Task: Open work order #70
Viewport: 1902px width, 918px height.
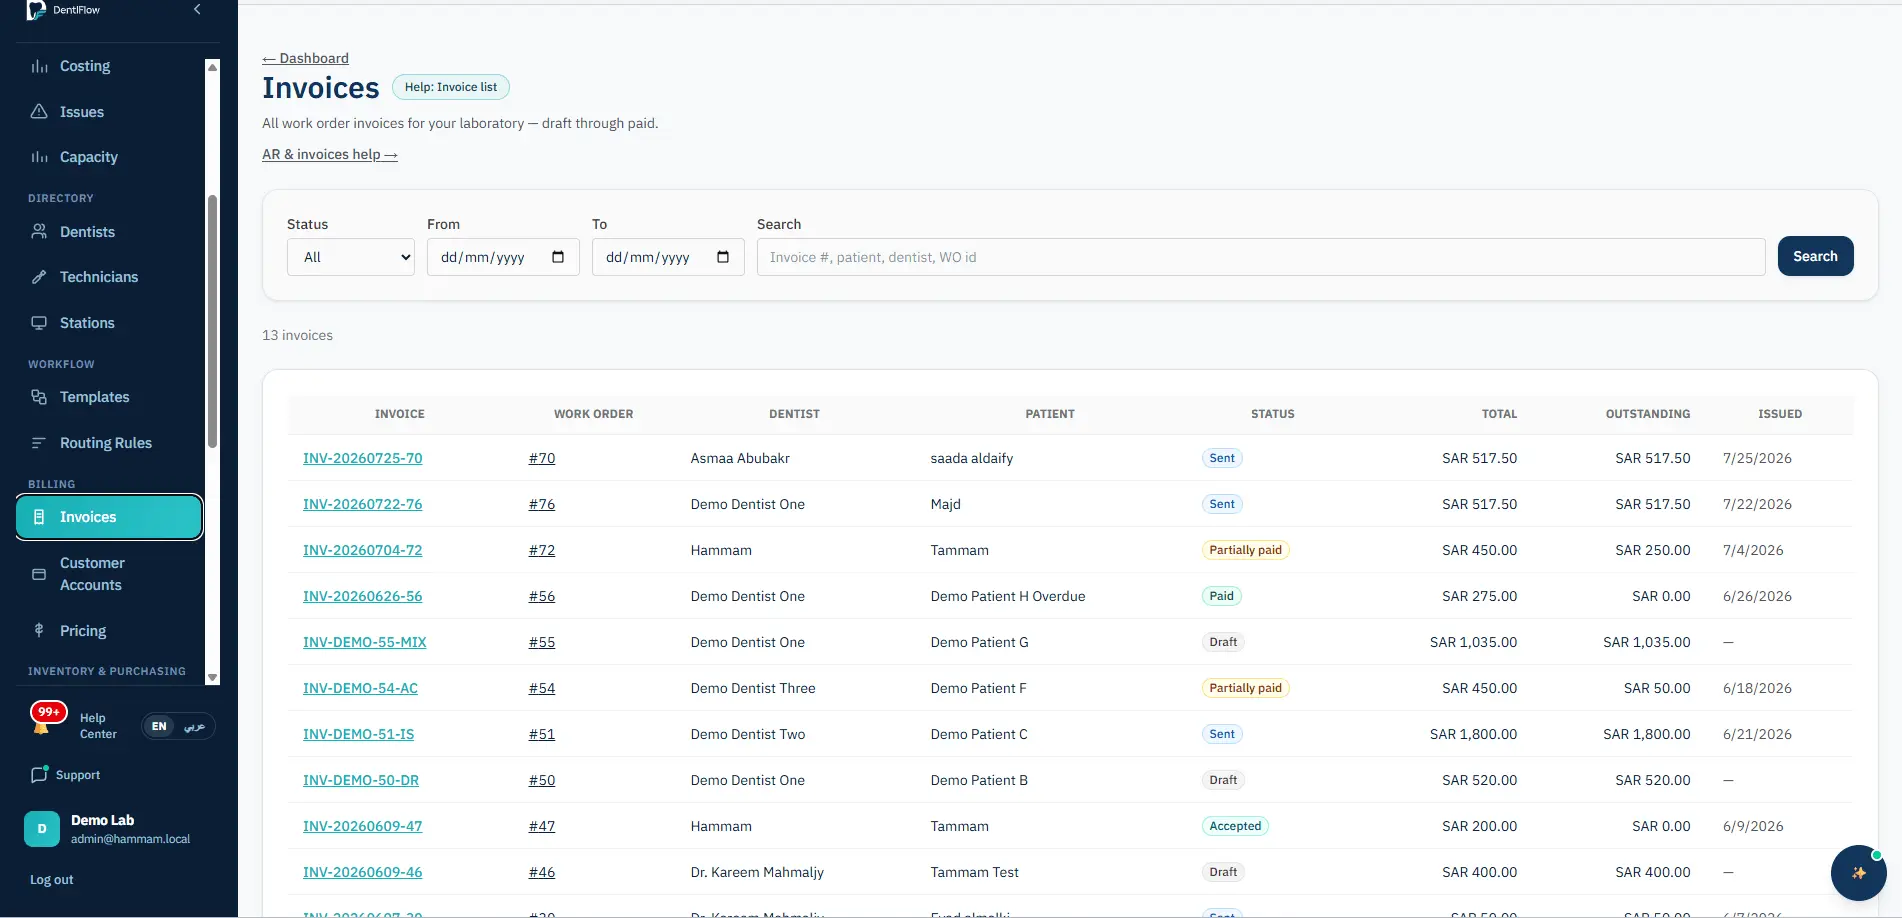Action: pos(542,458)
